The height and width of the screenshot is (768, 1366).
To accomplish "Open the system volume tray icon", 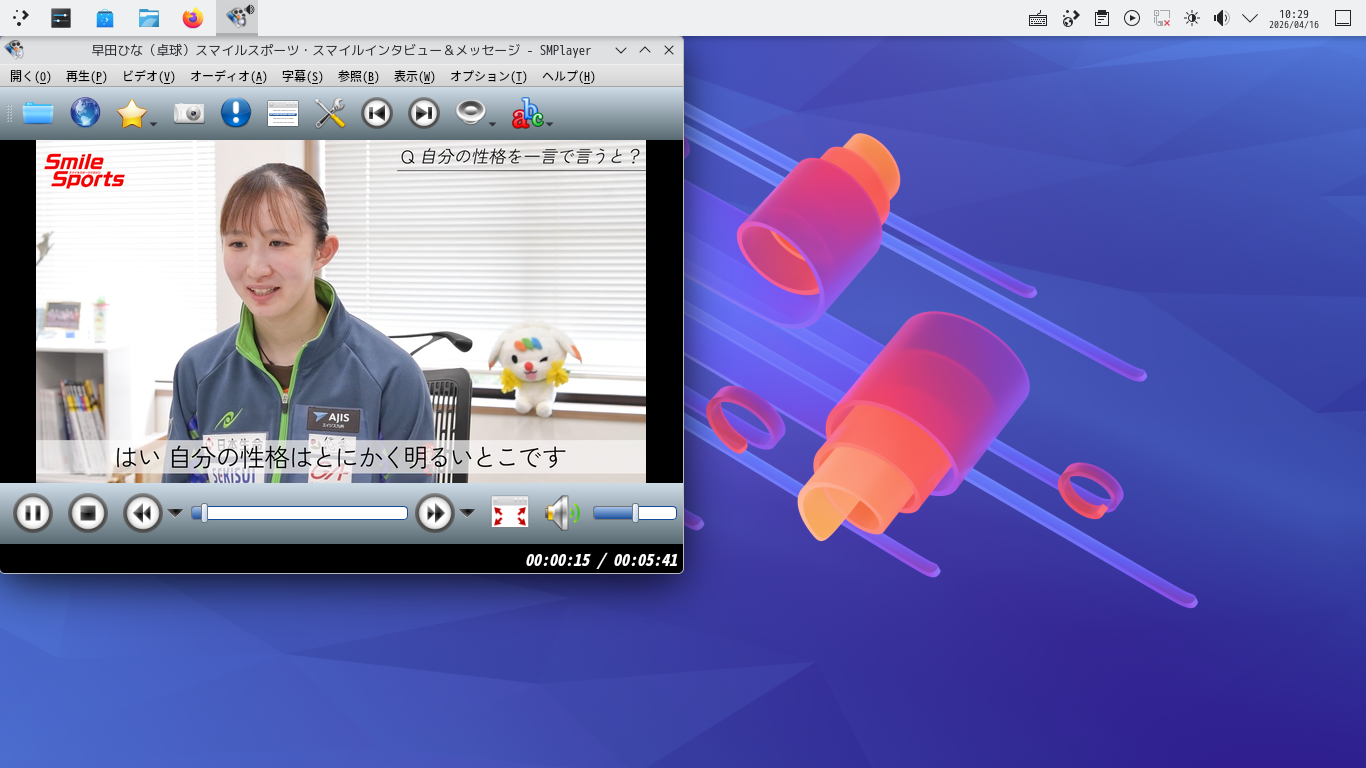I will point(1221,18).
